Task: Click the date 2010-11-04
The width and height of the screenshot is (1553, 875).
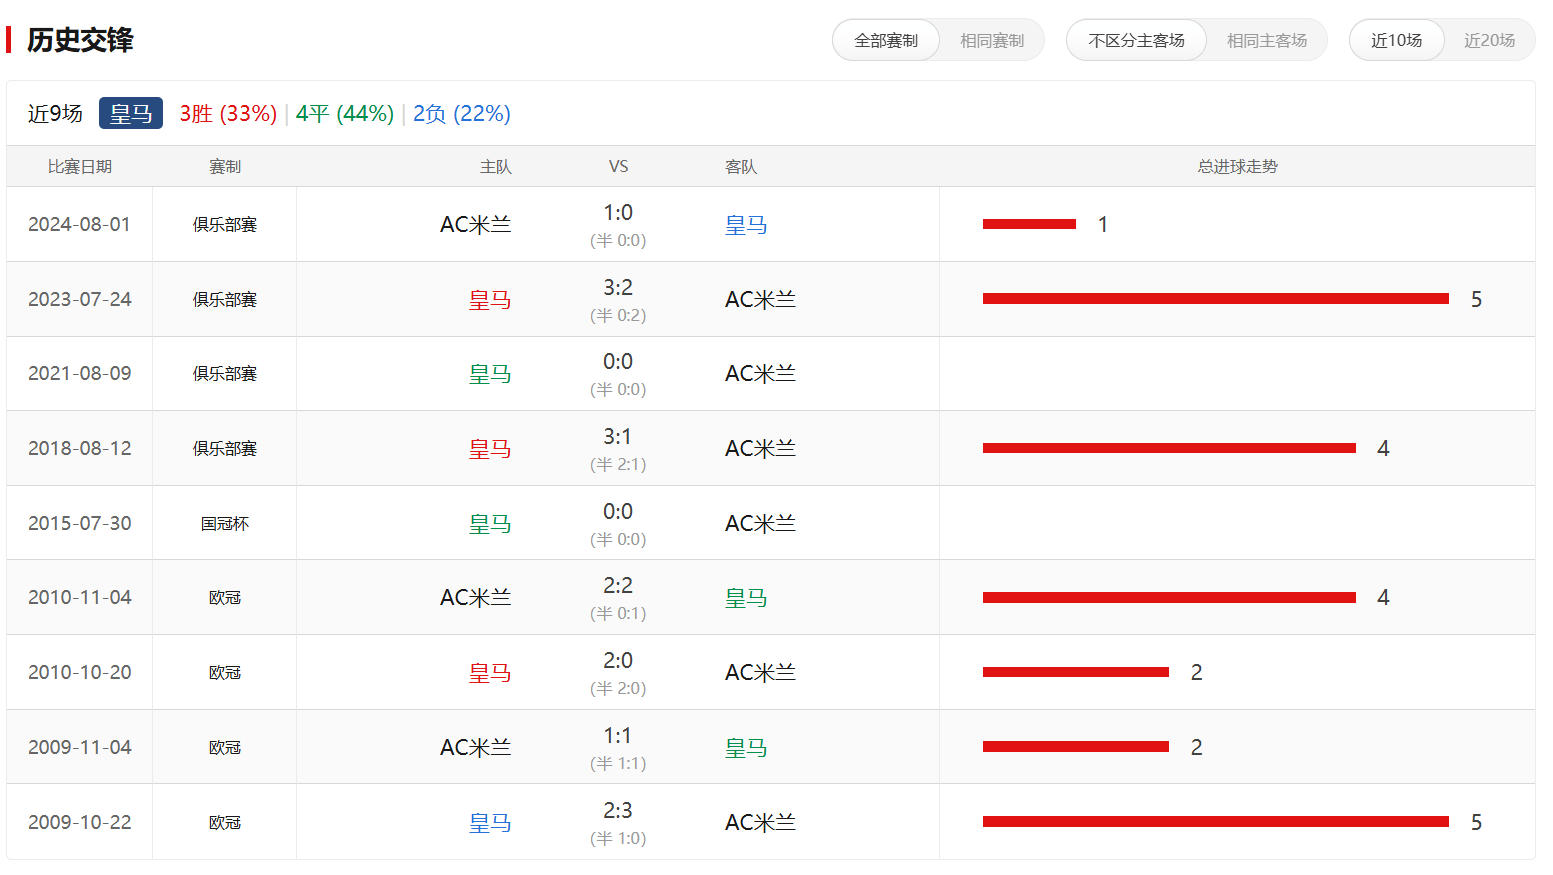Action: 80,597
